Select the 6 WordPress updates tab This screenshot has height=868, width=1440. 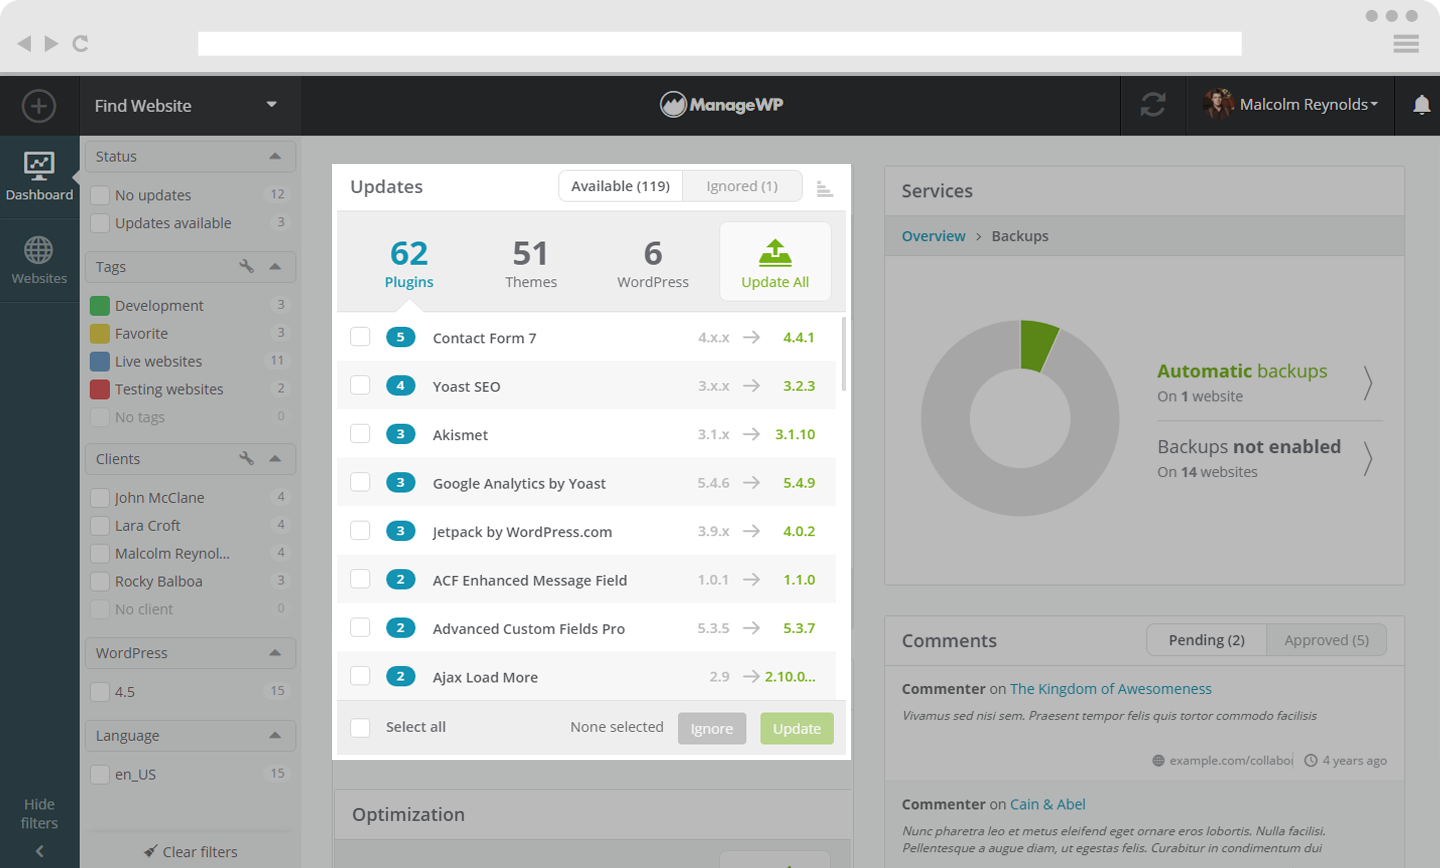[653, 263]
